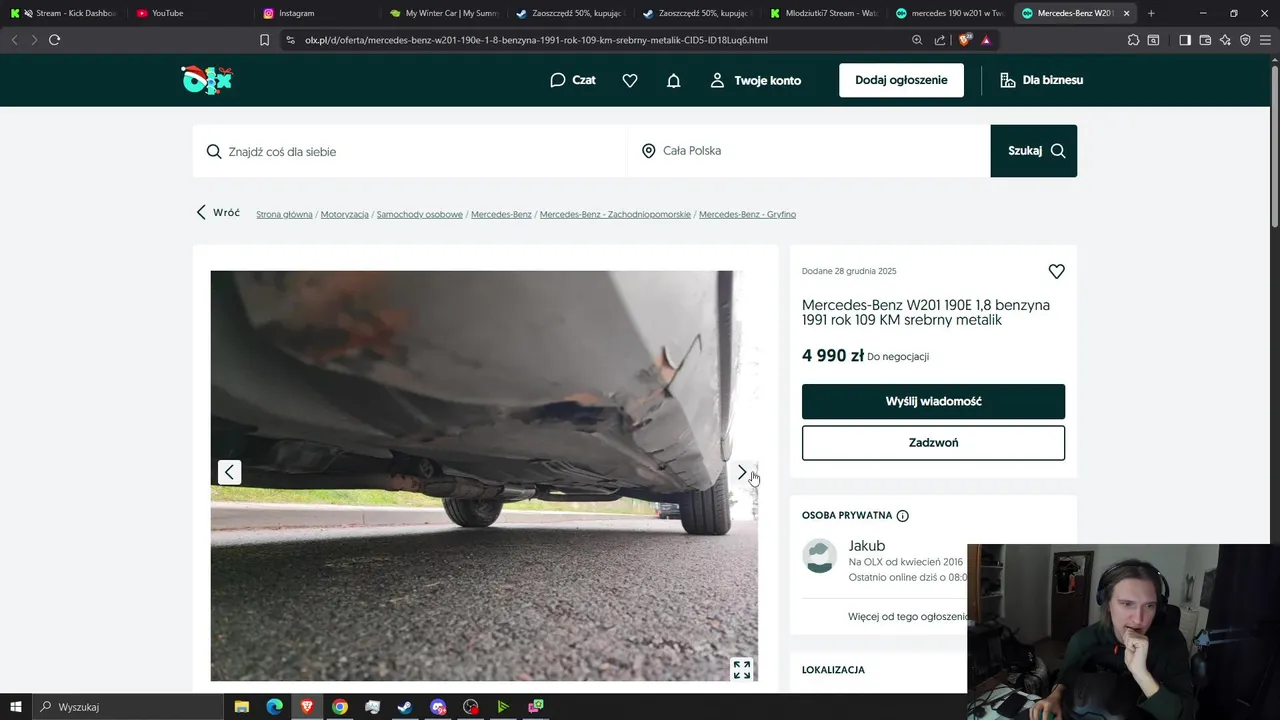
Task: Open favorites heart in header
Action: point(630,80)
